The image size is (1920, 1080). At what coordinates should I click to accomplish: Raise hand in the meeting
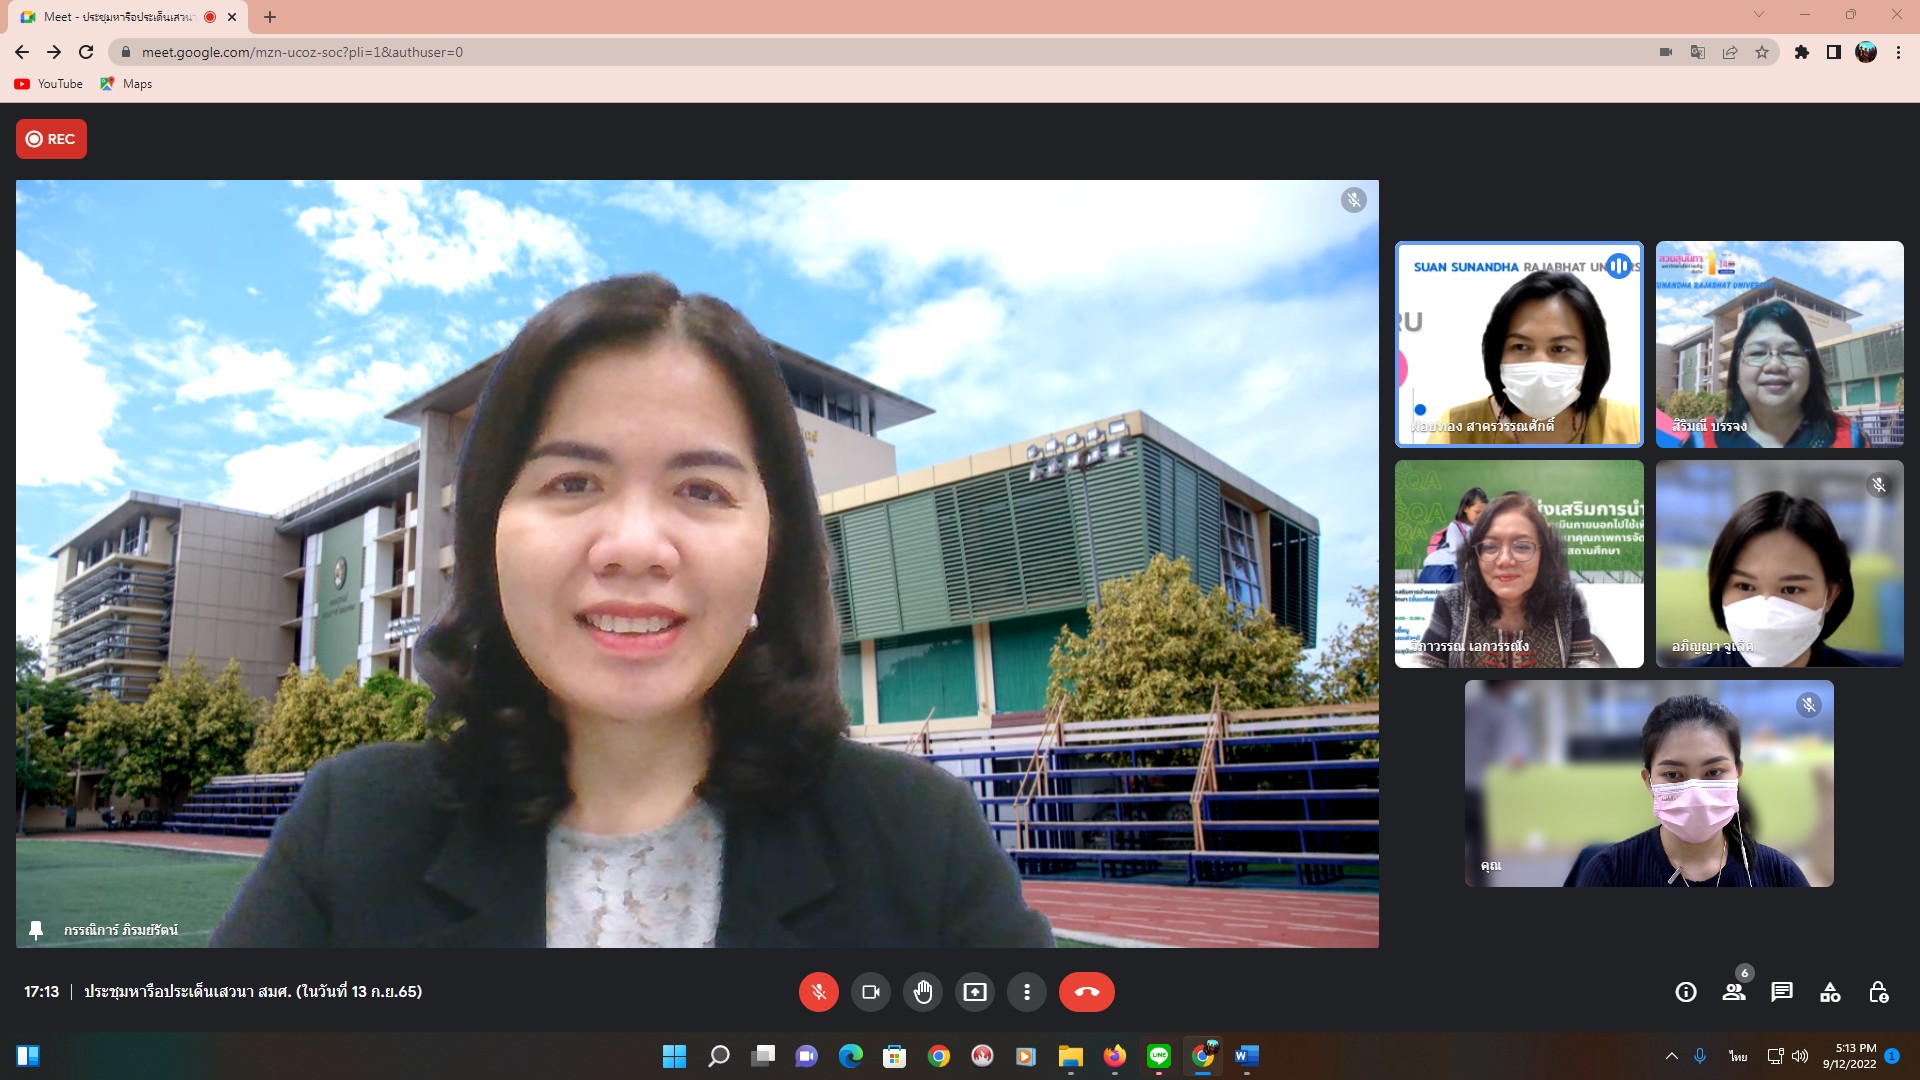922,992
